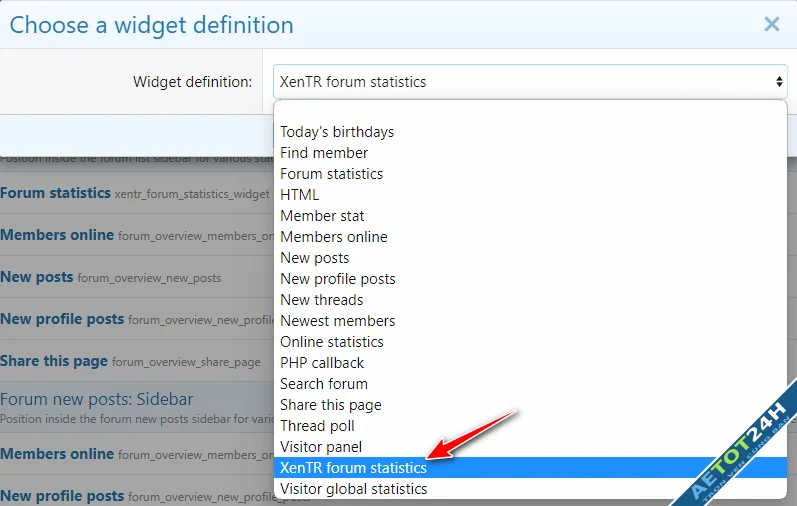
Task: Select Visitor panel option
Action: pos(321,447)
